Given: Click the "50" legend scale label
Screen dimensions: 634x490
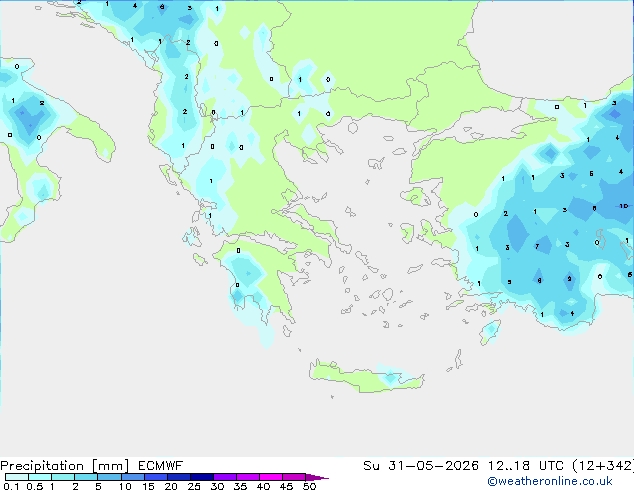Looking at the screenshot, I should [x=310, y=486].
